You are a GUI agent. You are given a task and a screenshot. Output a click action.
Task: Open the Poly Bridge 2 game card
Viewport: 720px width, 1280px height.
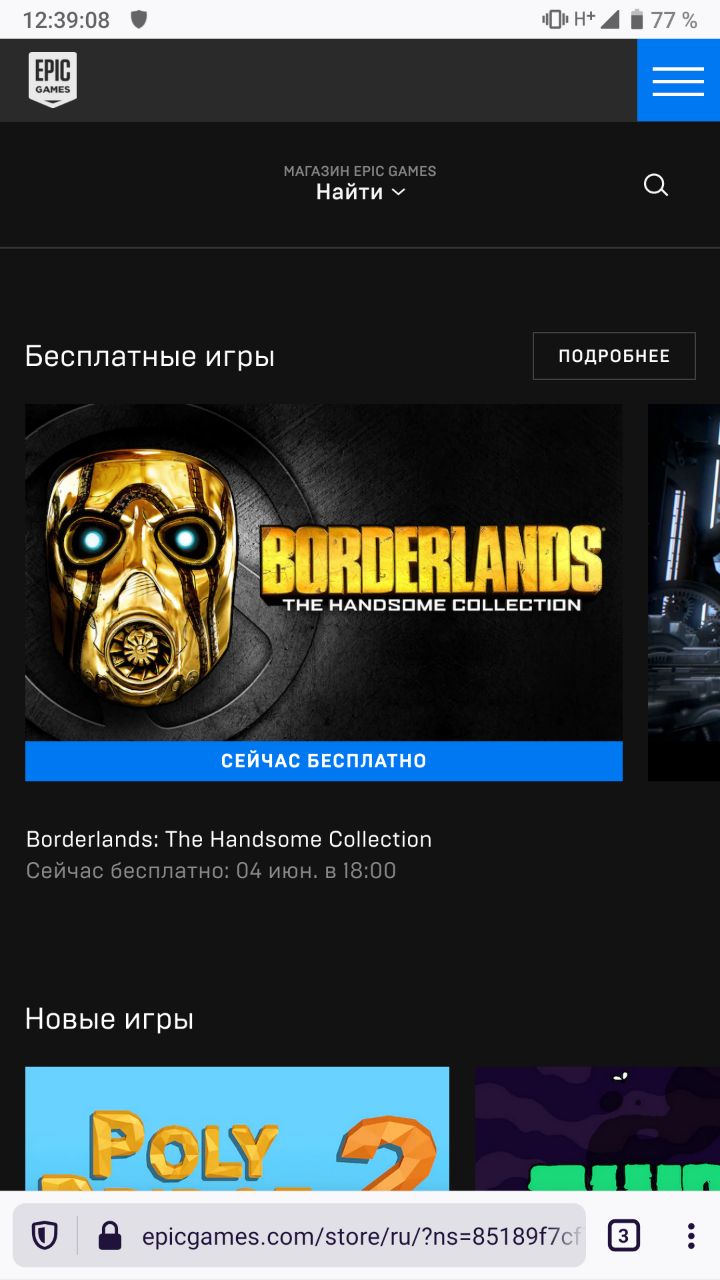pyautogui.click(x=237, y=1128)
